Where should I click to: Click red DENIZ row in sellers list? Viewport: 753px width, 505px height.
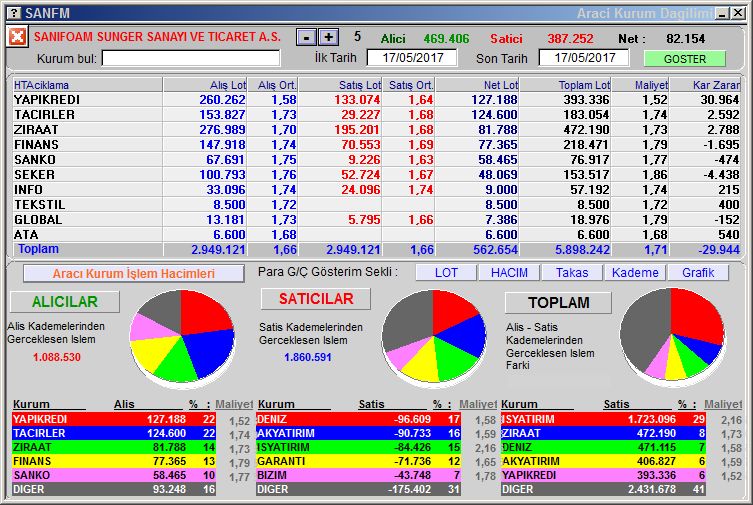pyautogui.click(x=358, y=419)
